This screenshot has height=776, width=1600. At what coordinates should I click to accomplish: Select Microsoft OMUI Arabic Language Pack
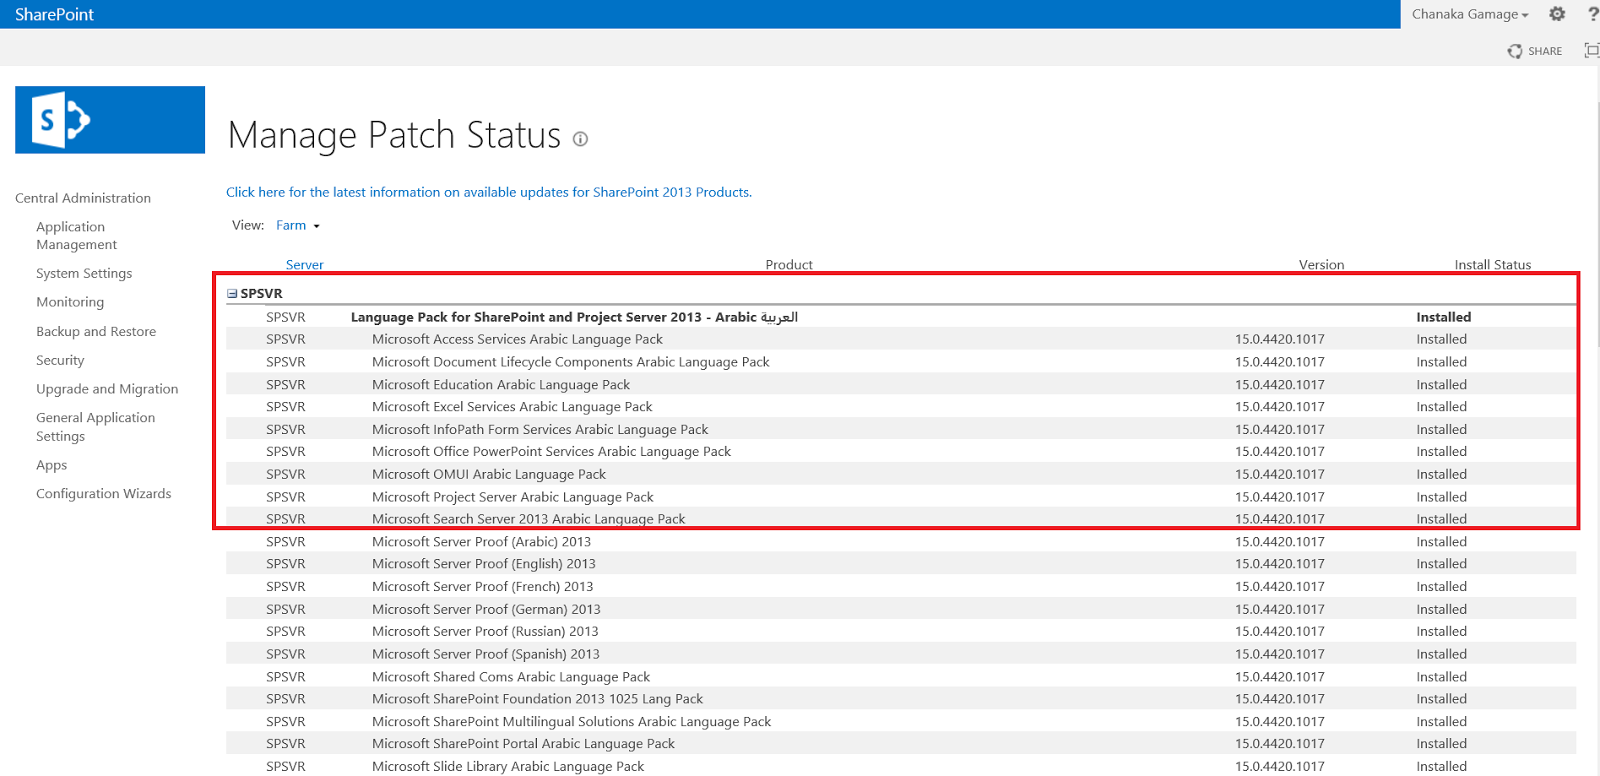pyautogui.click(x=901, y=474)
